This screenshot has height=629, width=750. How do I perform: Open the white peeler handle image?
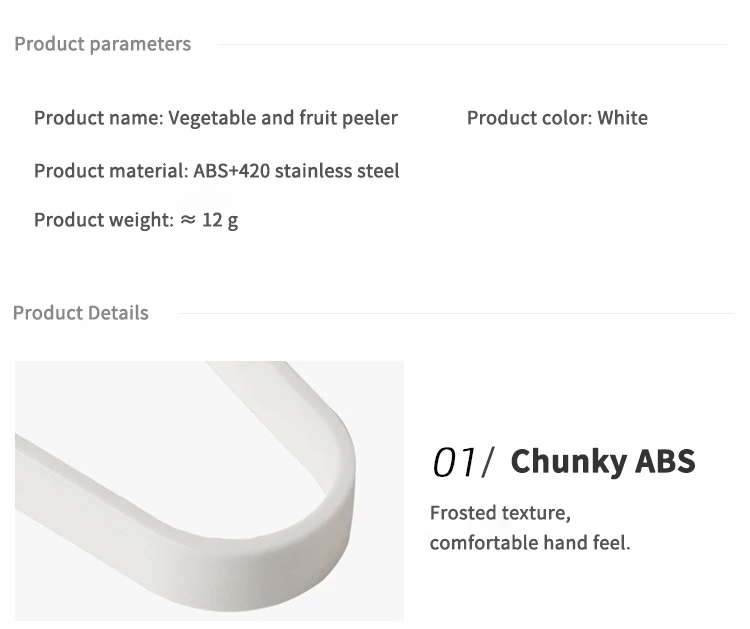pyautogui.click(x=210, y=491)
